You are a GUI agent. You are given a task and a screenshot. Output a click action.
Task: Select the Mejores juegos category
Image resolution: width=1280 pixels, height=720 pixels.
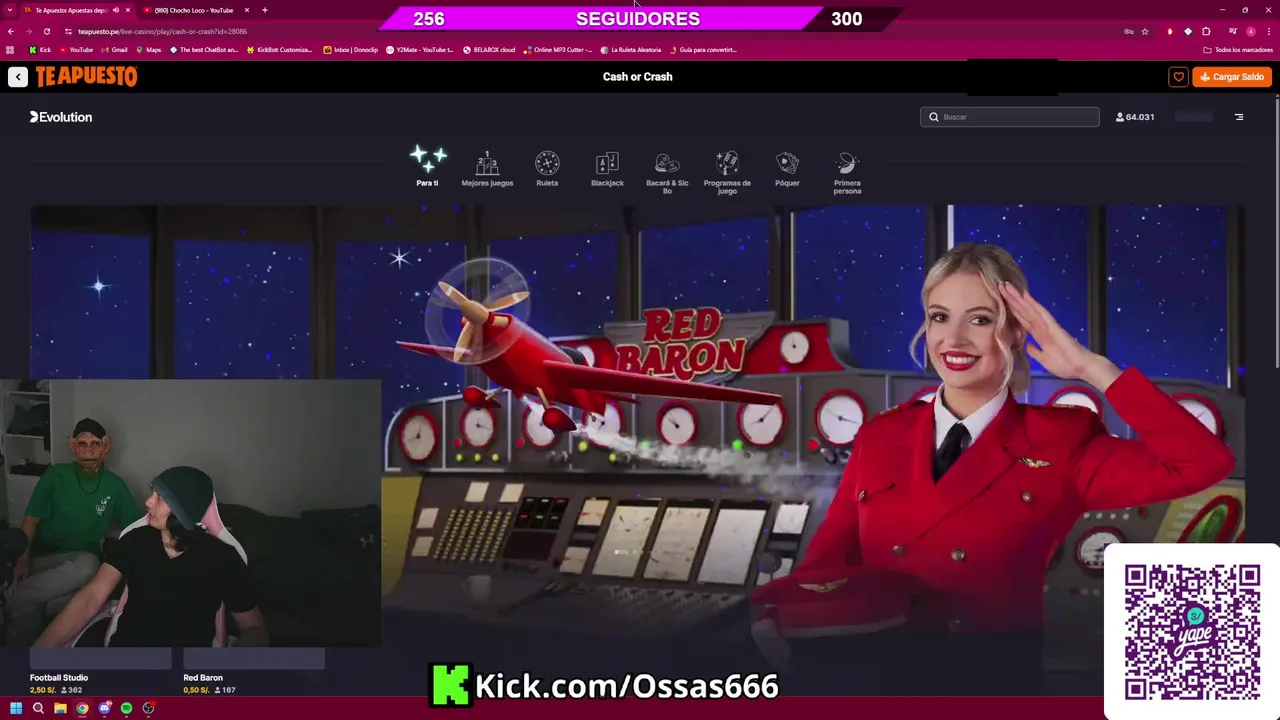[x=487, y=169]
